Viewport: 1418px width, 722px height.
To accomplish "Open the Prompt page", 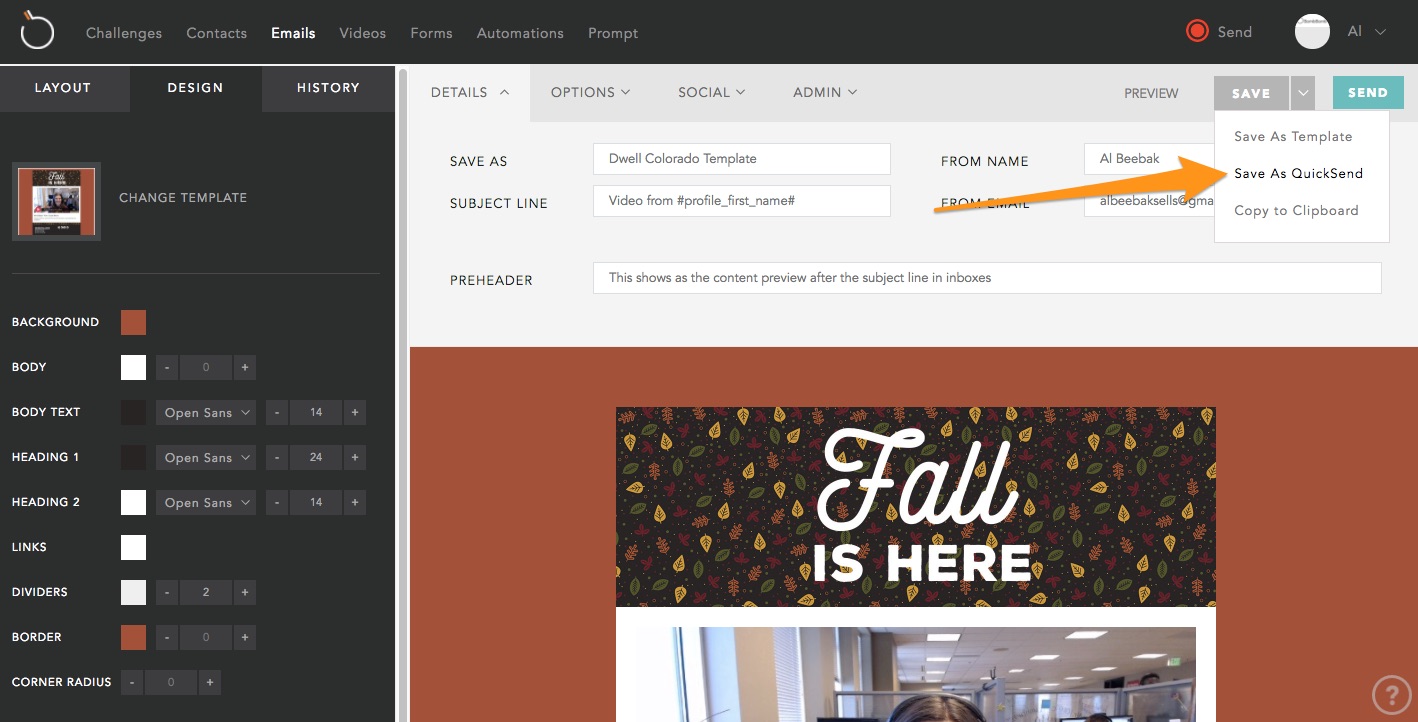I will click(x=613, y=33).
